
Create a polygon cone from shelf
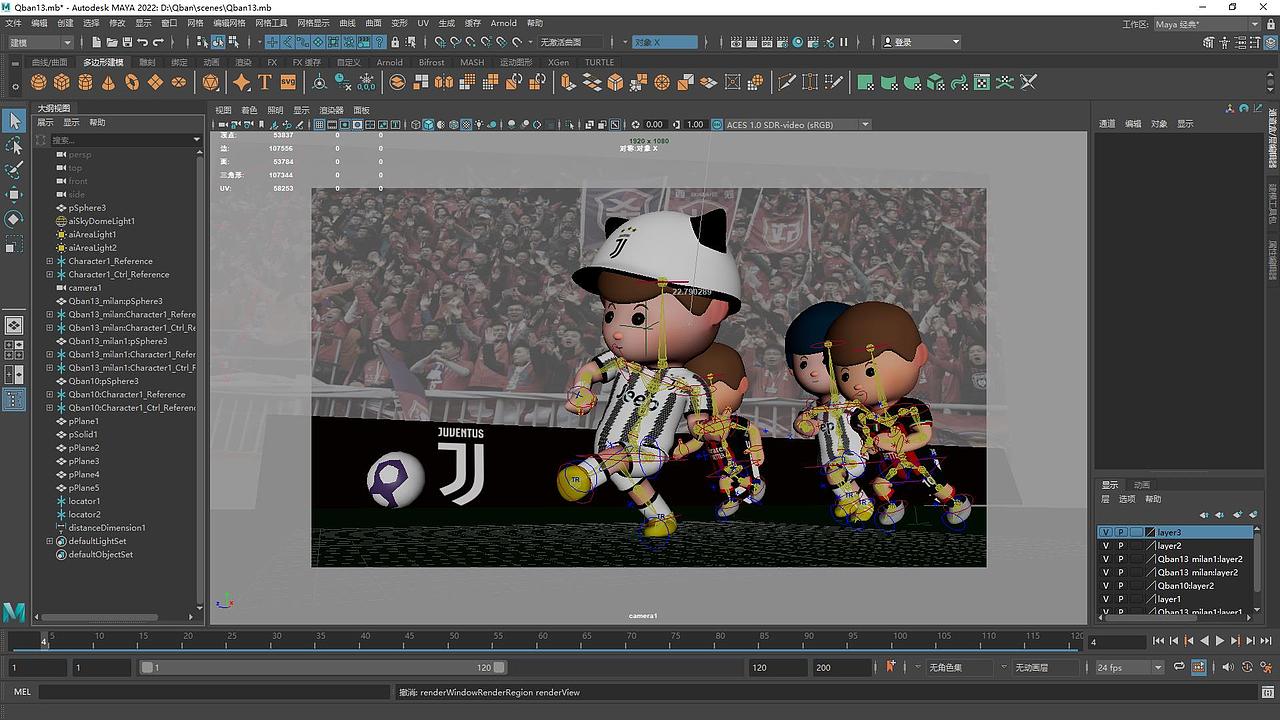click(x=108, y=82)
